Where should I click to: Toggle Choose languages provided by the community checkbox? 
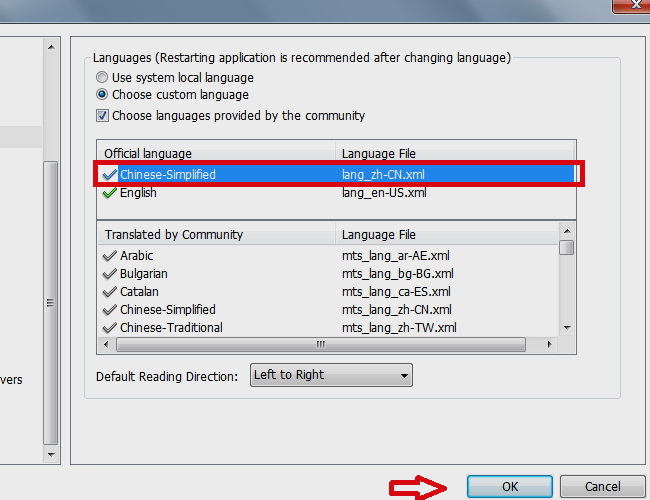click(x=102, y=116)
